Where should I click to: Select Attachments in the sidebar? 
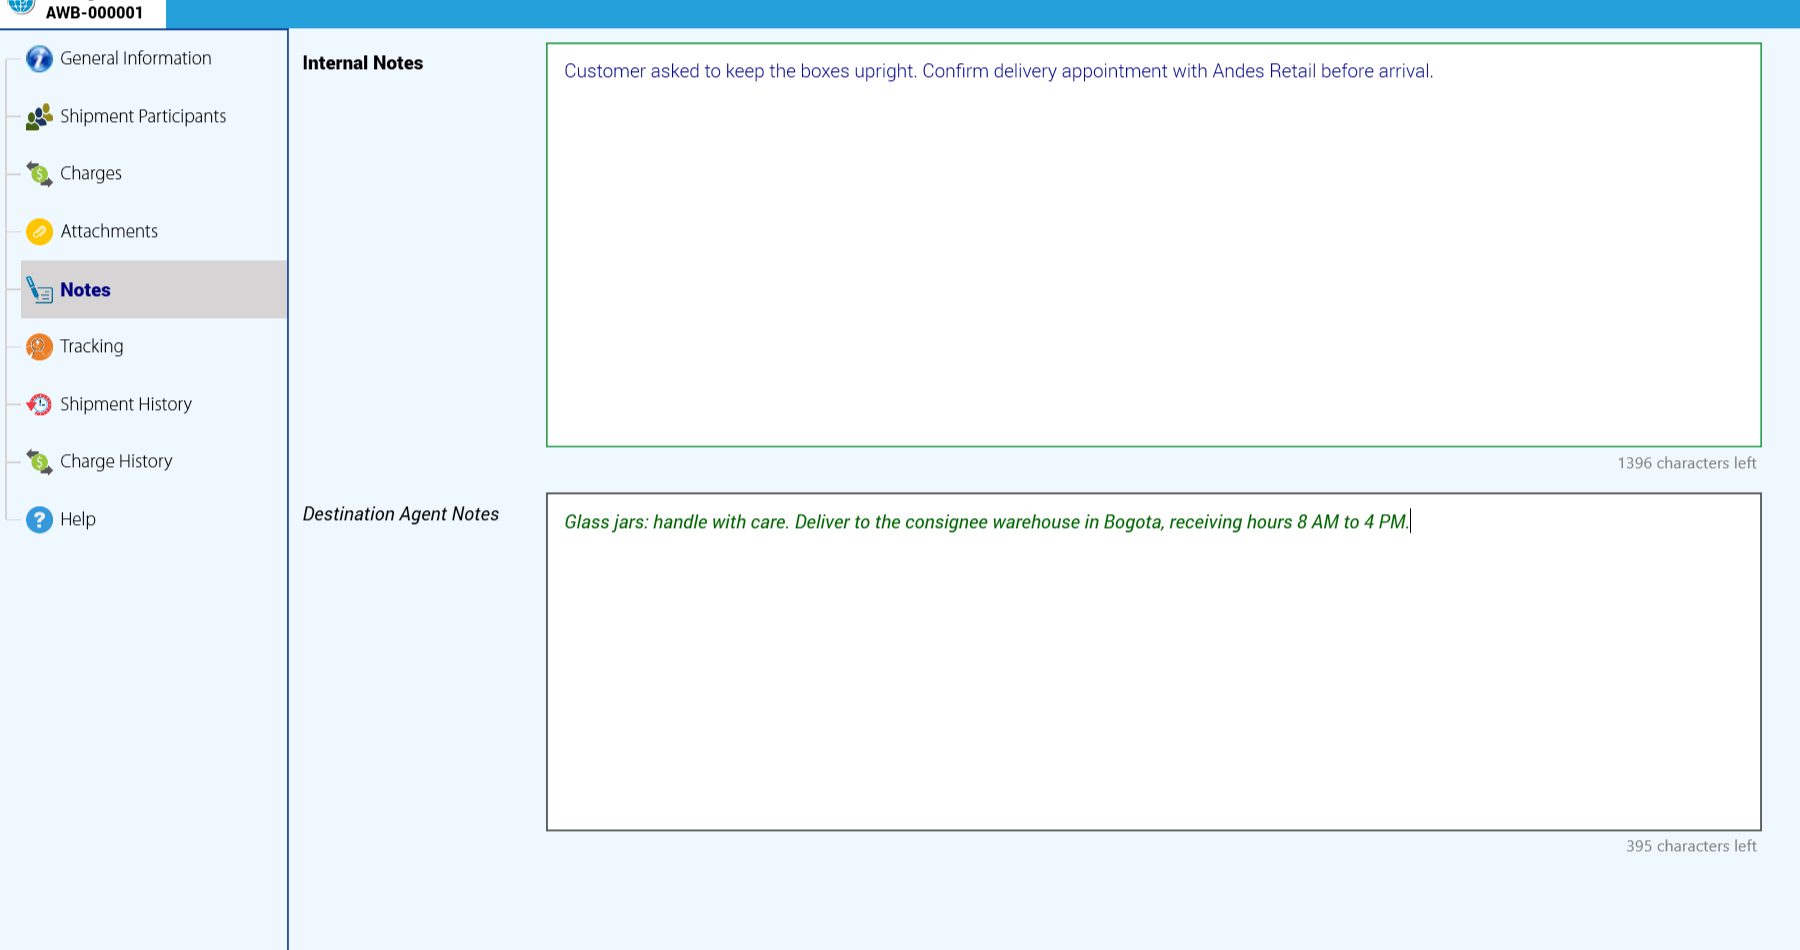[x=109, y=231]
